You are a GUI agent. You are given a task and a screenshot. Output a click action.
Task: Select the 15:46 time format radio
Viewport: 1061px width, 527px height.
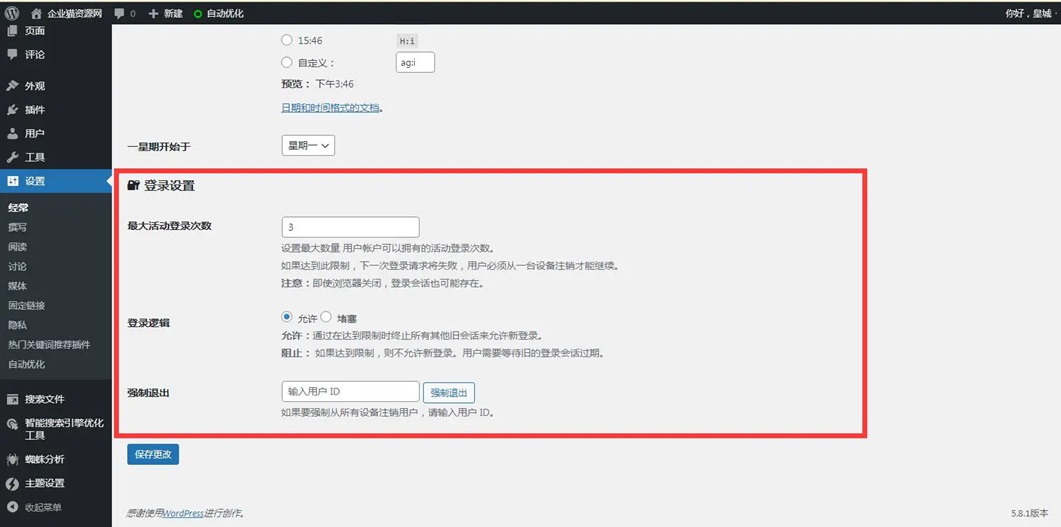[x=286, y=41]
